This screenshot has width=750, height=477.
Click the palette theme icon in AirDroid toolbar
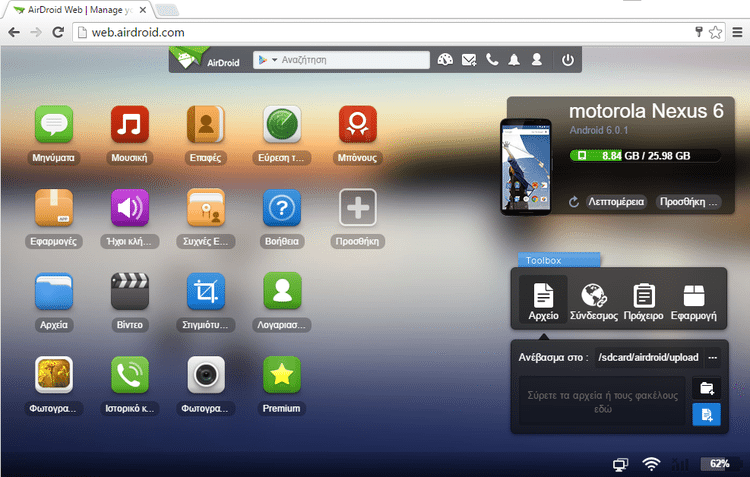pos(445,60)
